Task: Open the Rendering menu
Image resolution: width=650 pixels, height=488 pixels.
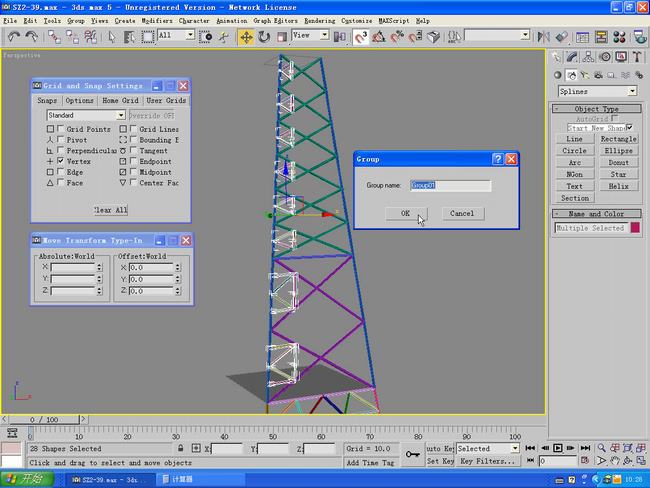Action: pyautogui.click(x=320, y=20)
